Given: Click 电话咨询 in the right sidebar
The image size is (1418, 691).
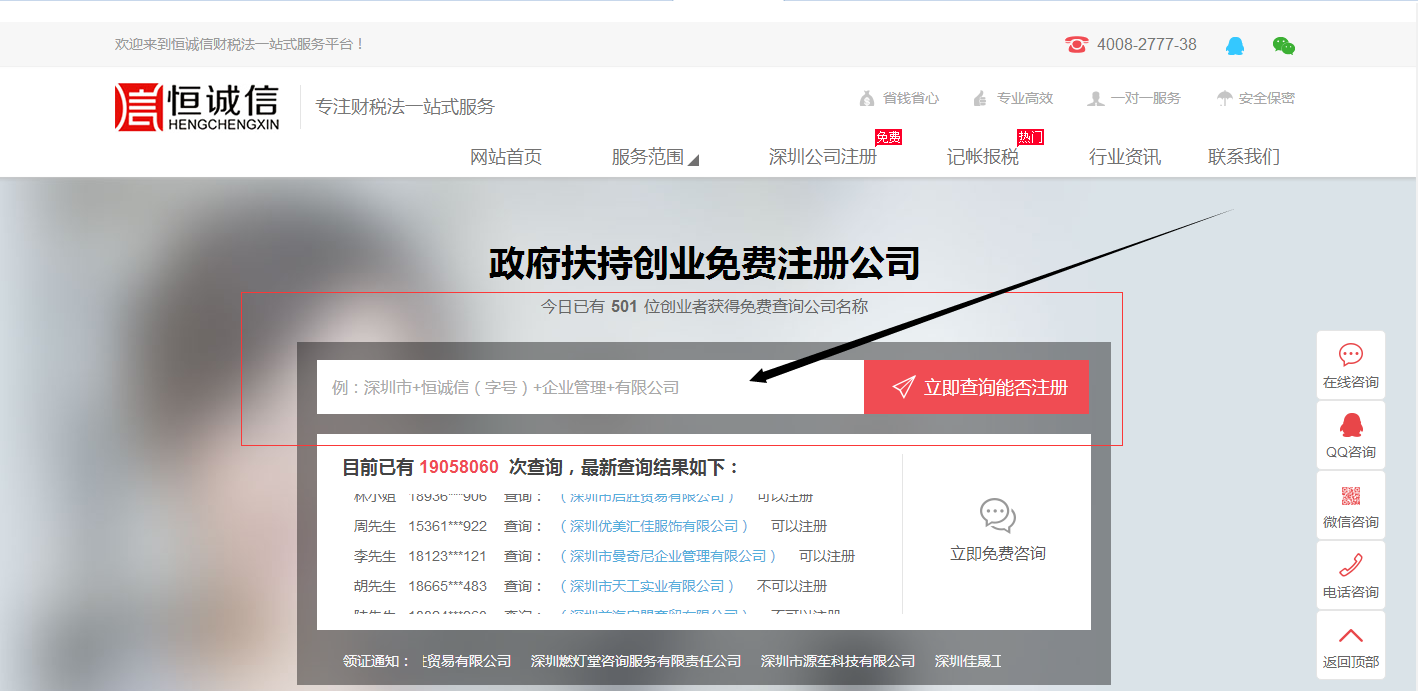Looking at the screenshot, I should point(1350,575).
